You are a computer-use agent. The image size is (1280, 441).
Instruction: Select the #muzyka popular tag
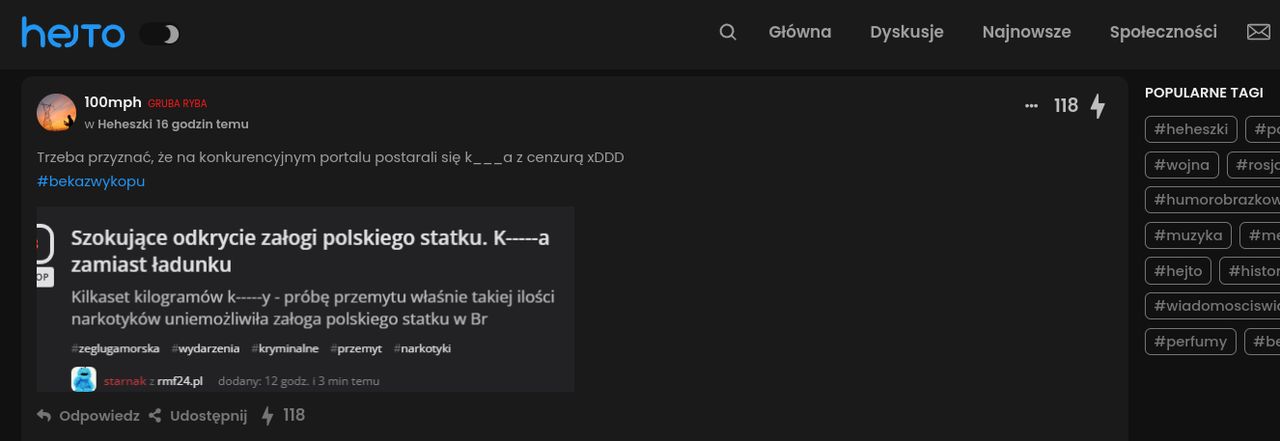[x=1188, y=235]
